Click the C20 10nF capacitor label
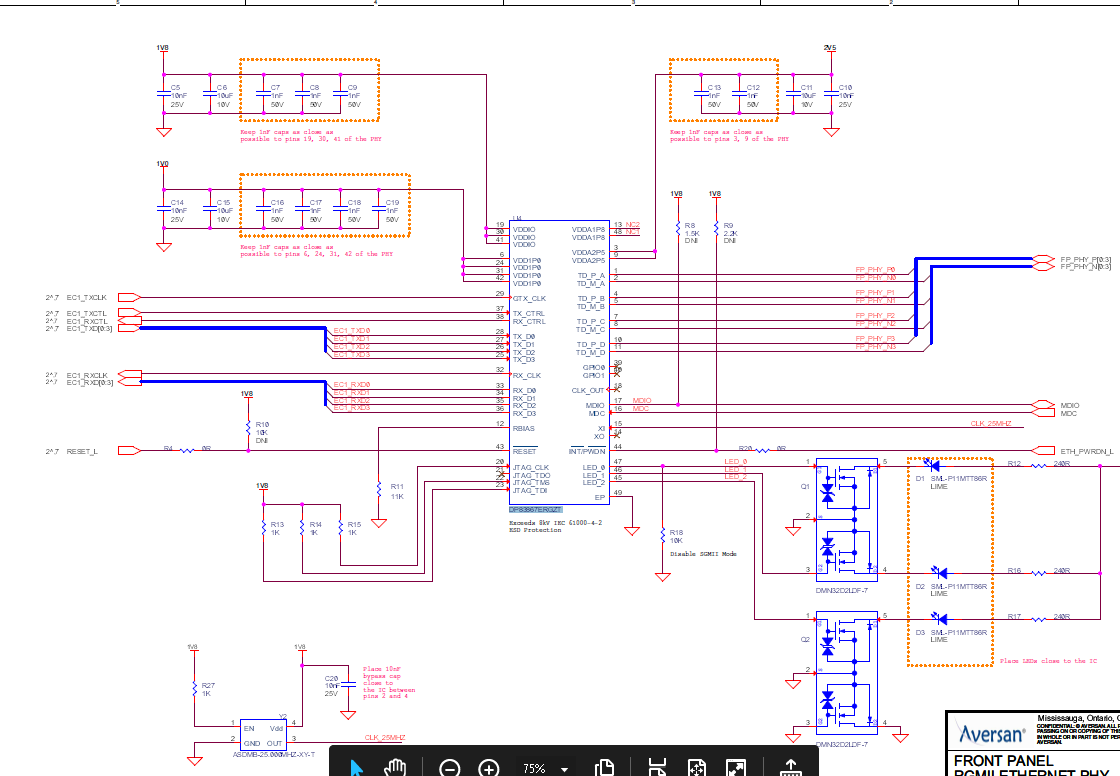 tap(331, 686)
